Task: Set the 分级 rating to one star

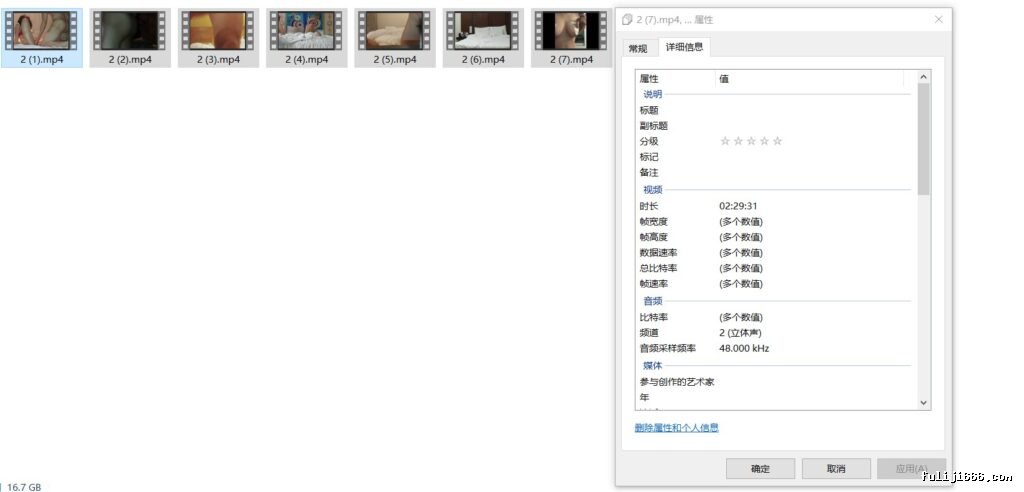Action: coord(725,141)
